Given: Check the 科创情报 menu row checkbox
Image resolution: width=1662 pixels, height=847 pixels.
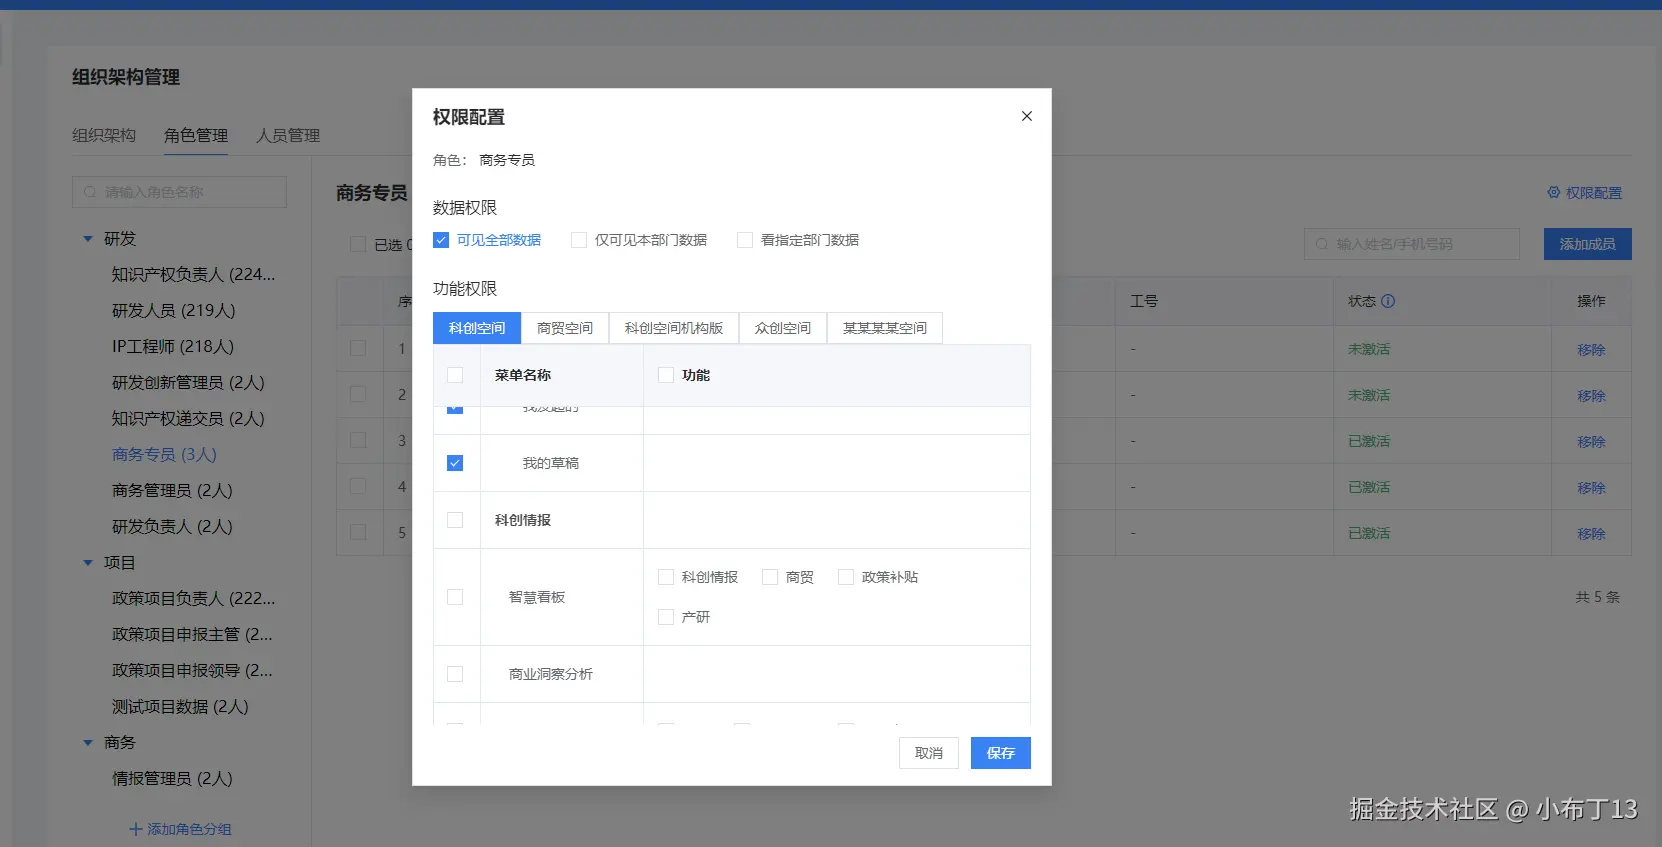Looking at the screenshot, I should tap(455, 520).
